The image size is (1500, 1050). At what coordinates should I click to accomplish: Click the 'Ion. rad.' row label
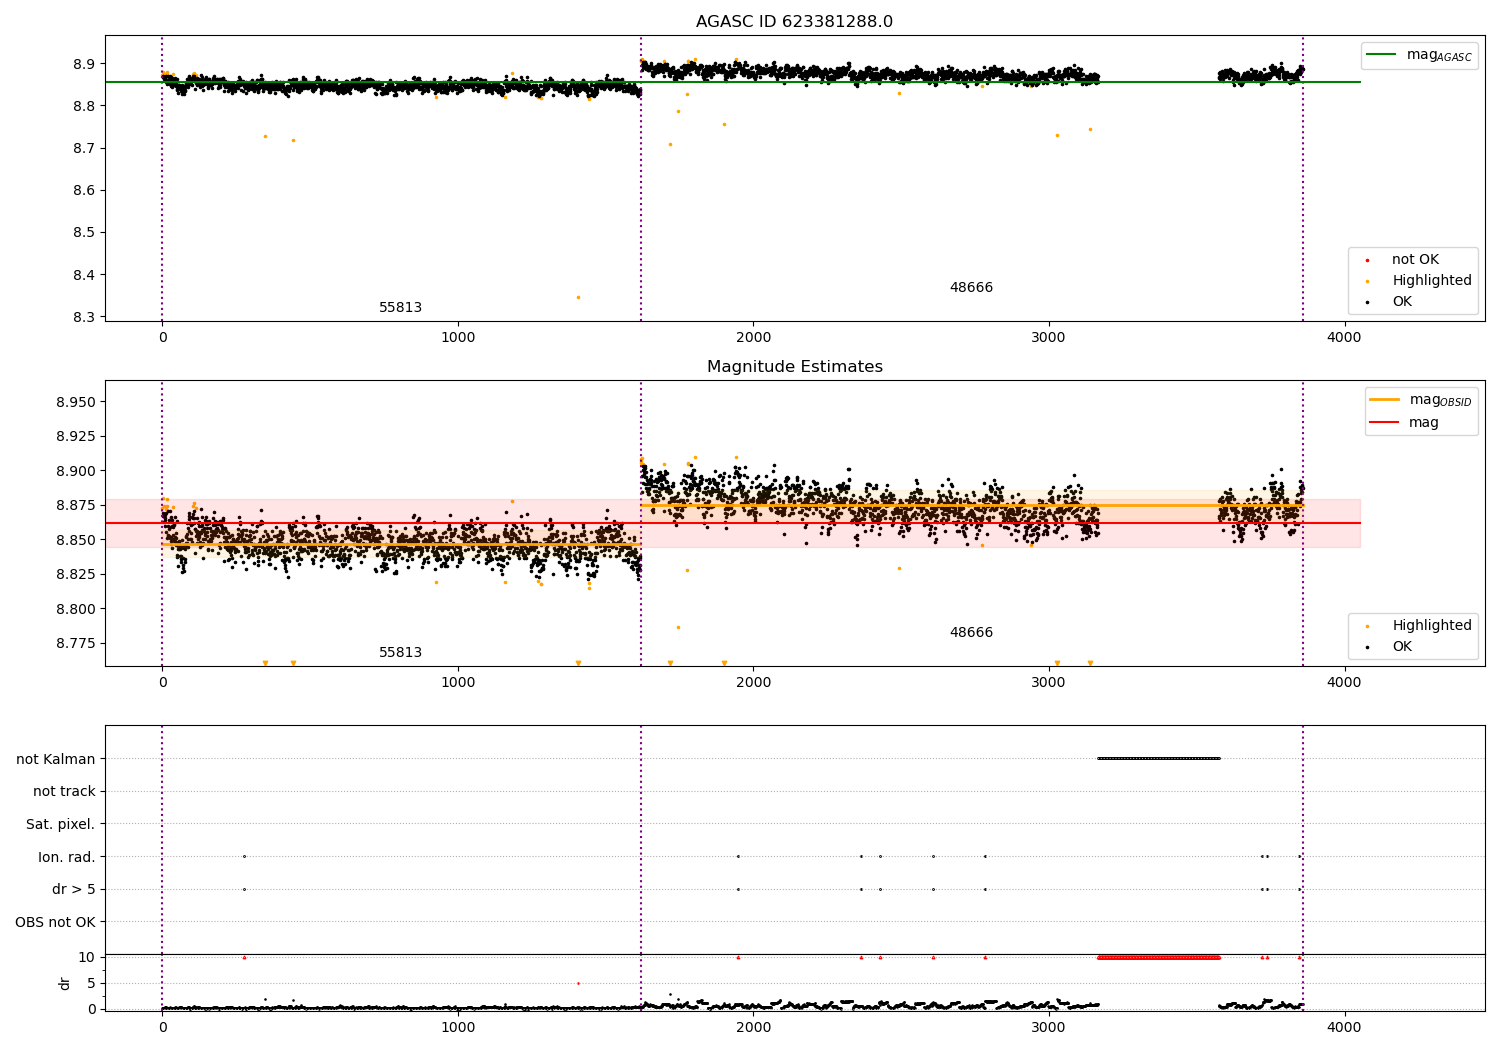[x=67, y=857]
